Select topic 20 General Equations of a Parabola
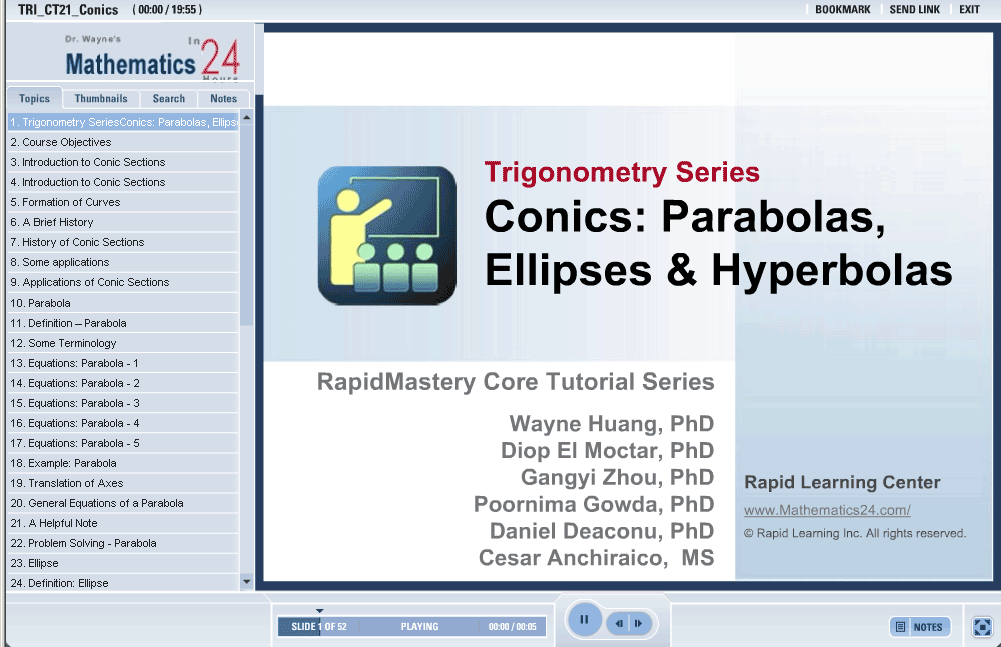1001x647 pixels. pos(123,503)
